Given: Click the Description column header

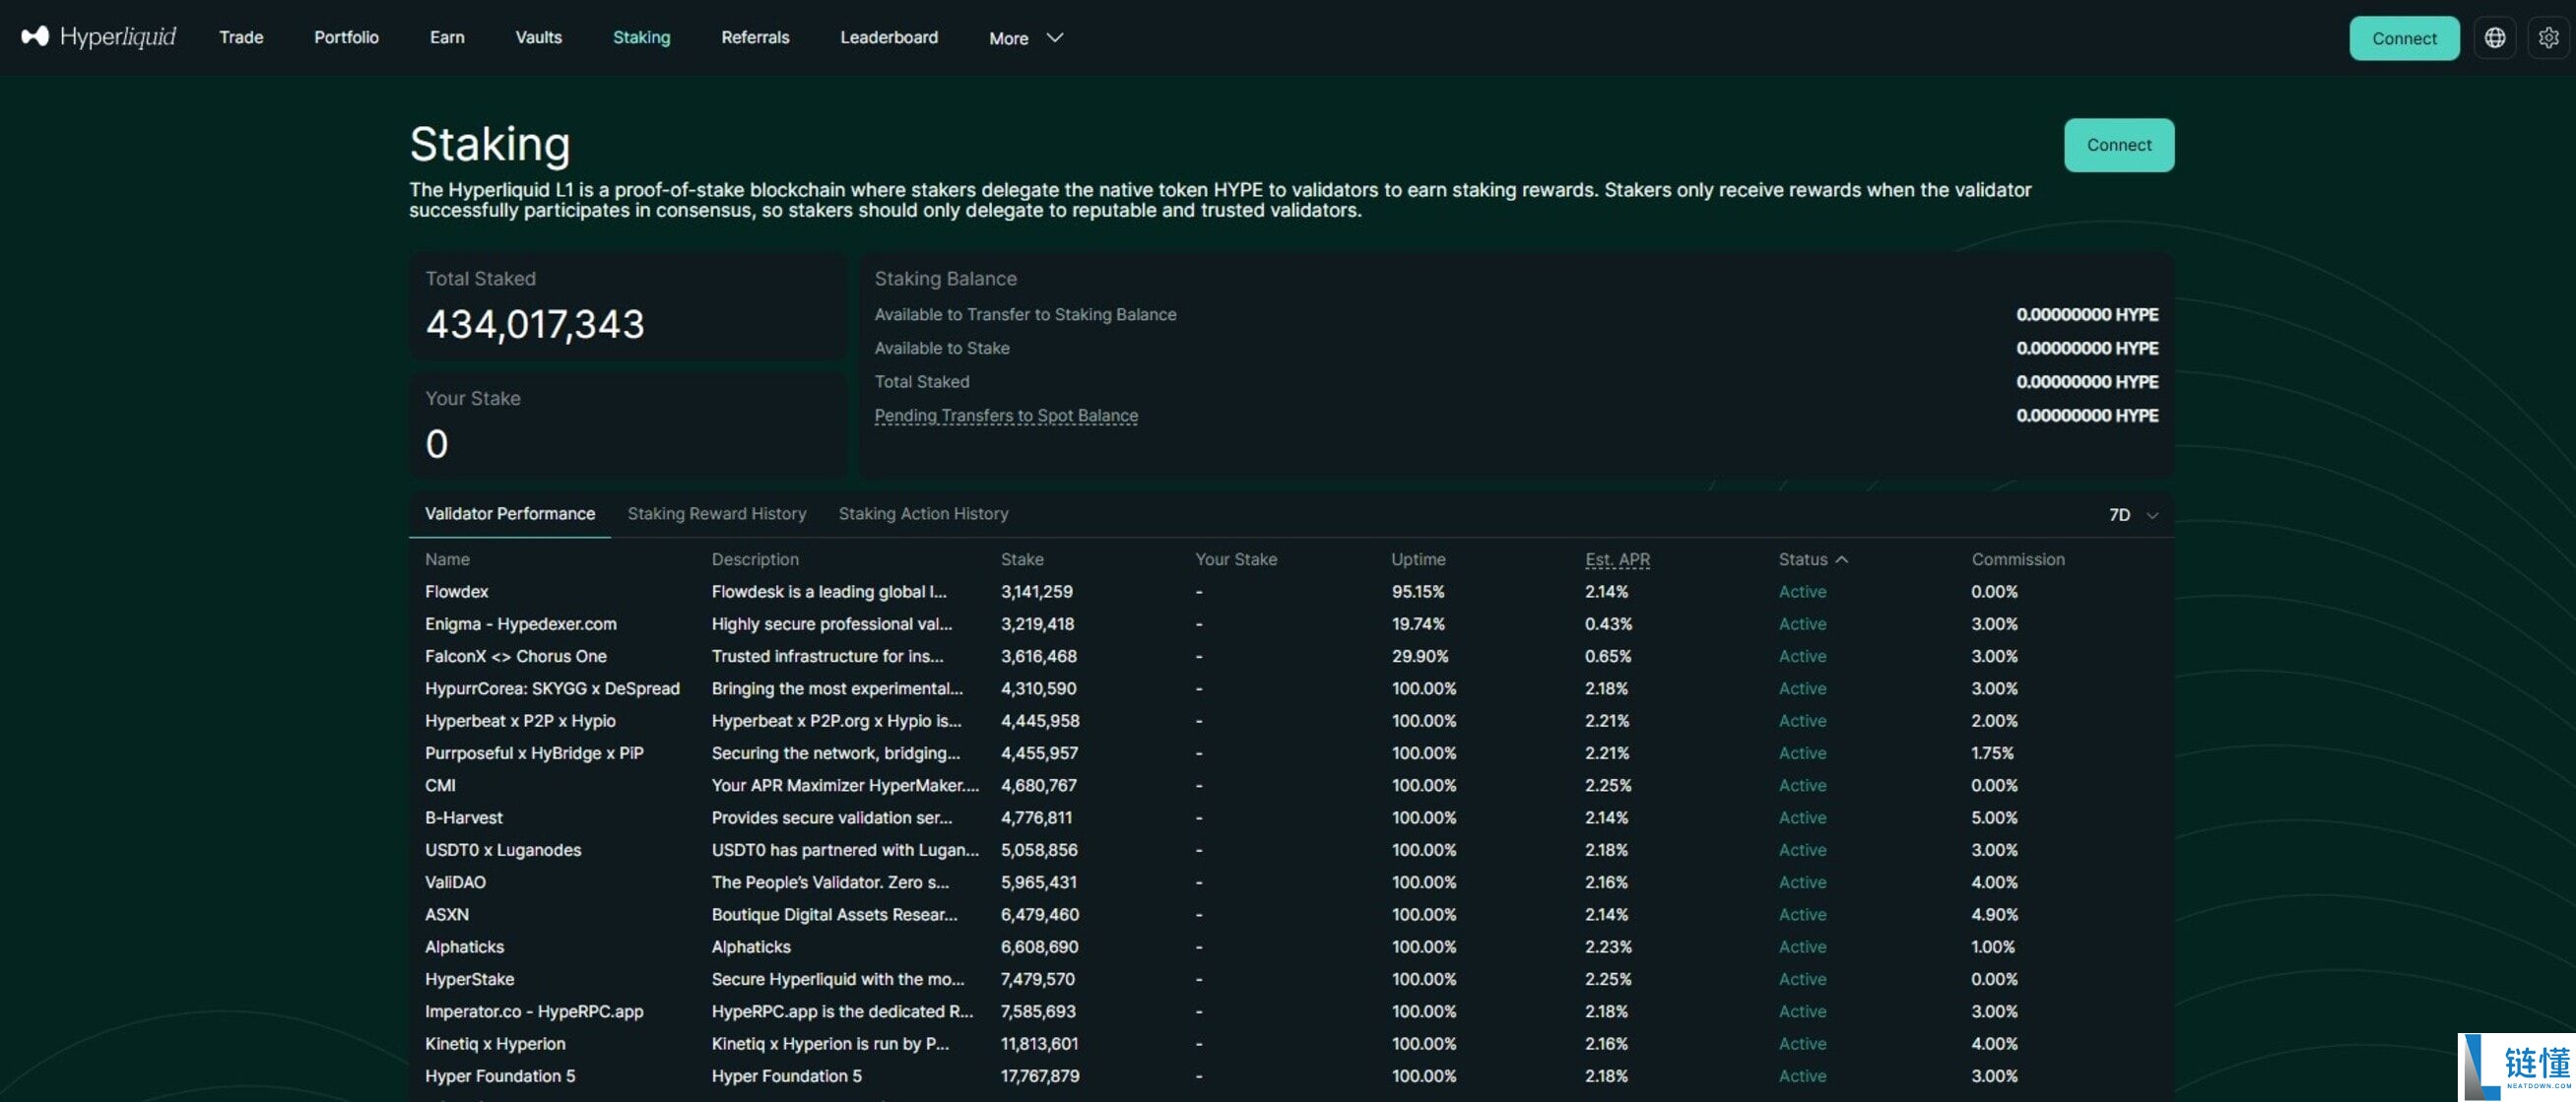Looking at the screenshot, I should click(x=755, y=559).
